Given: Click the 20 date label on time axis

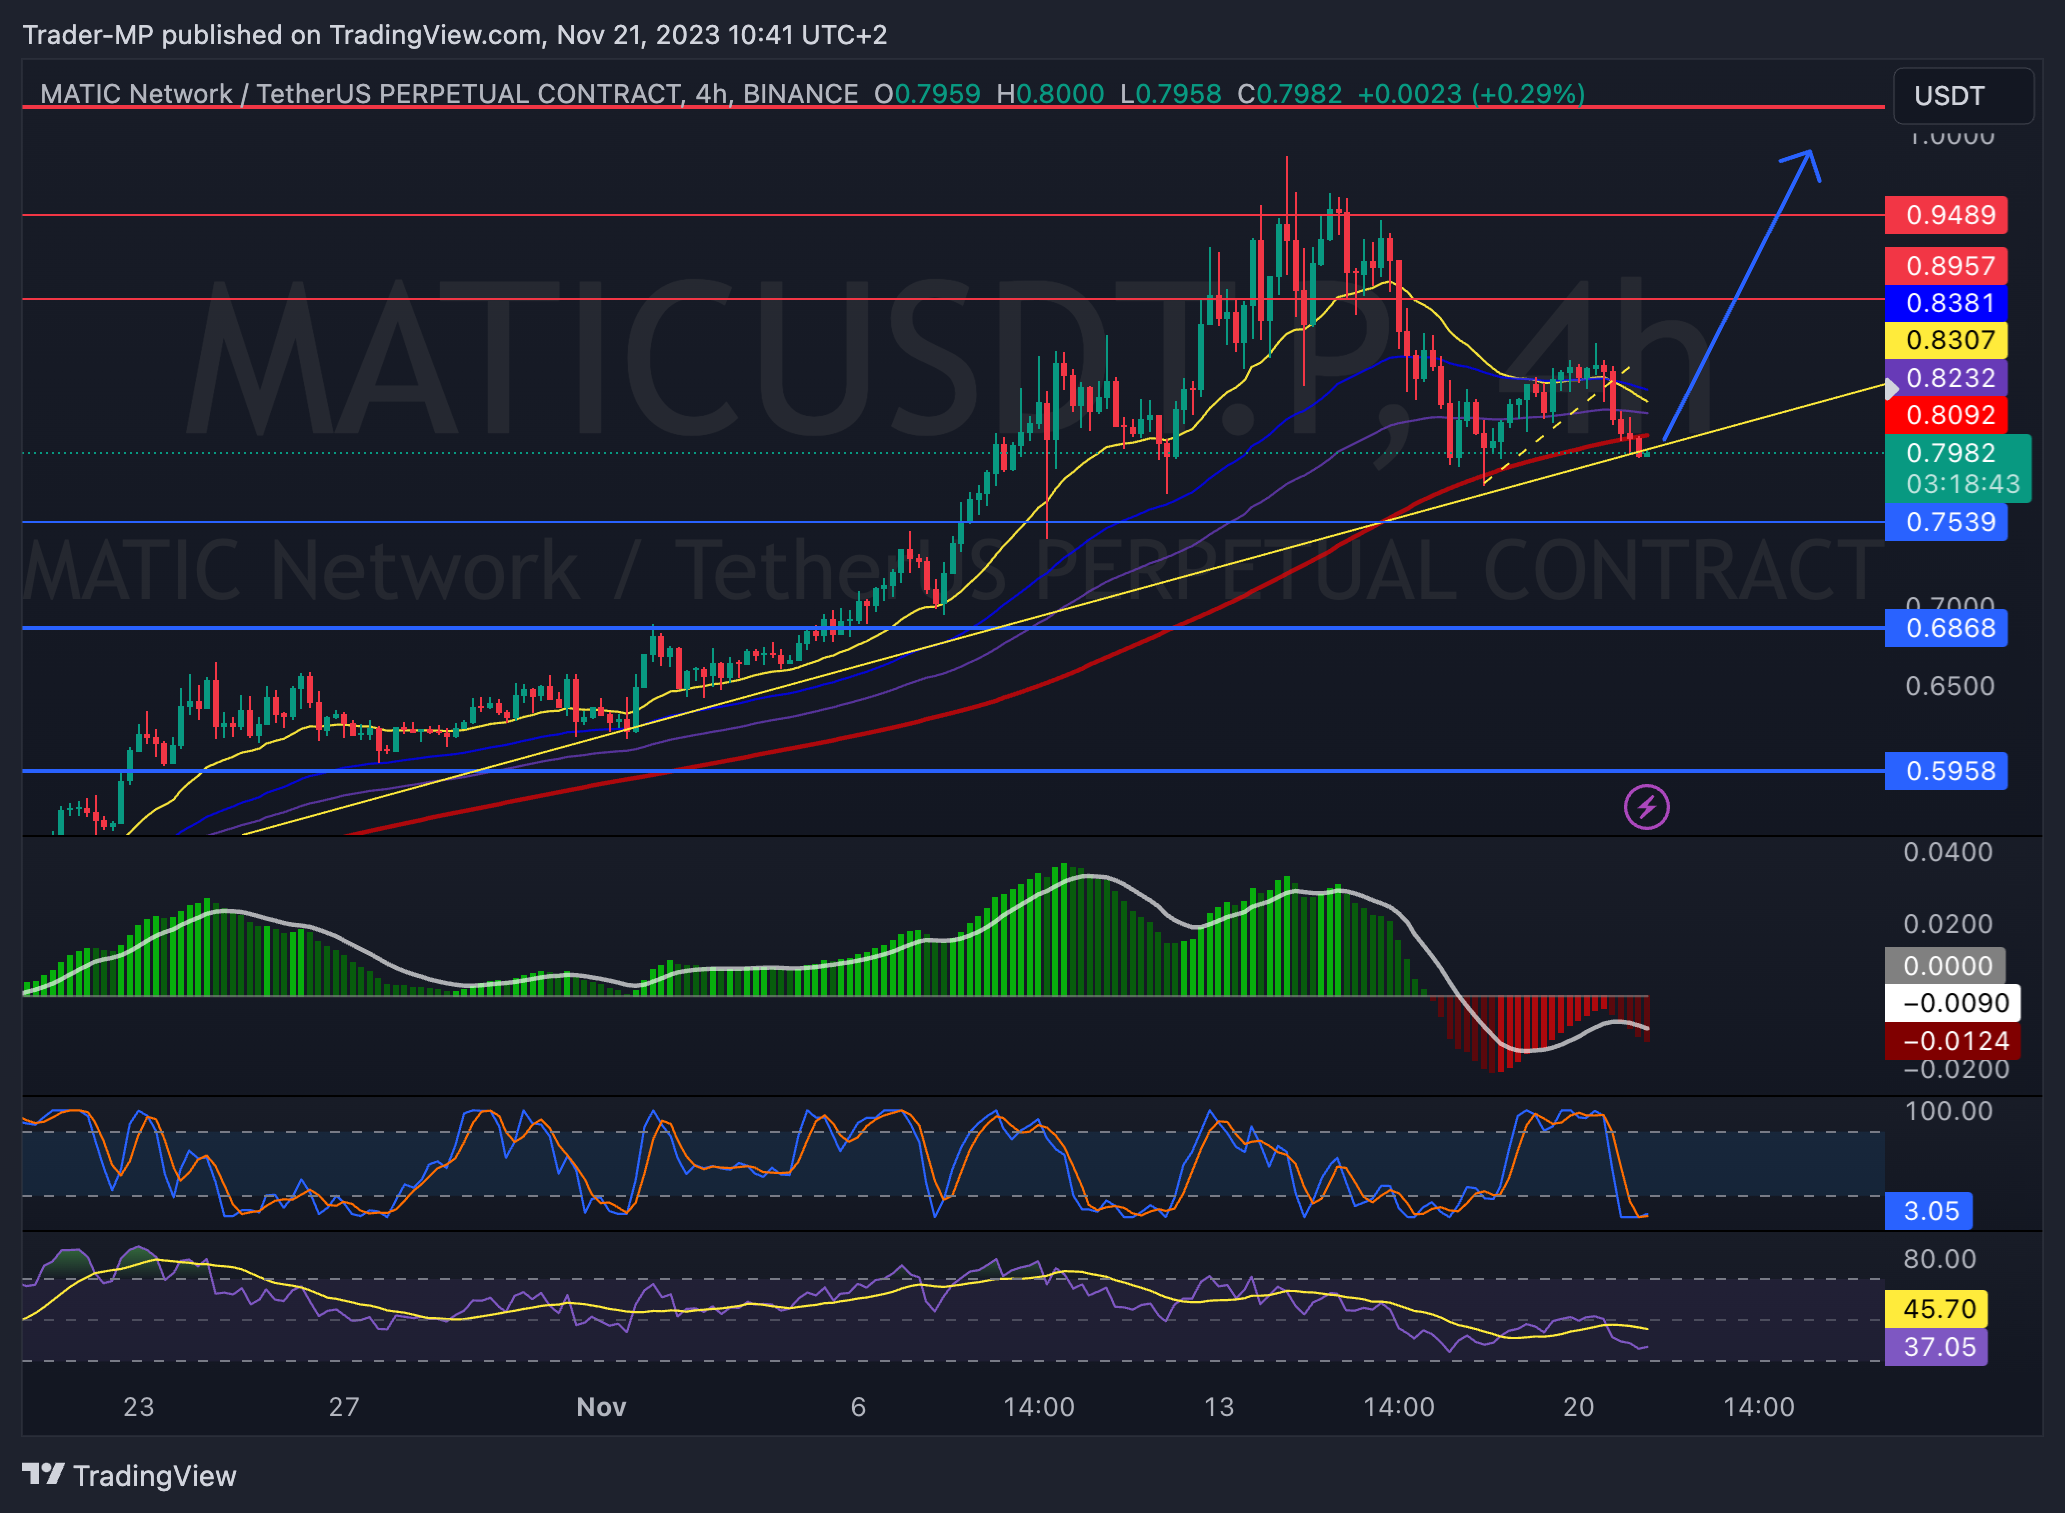Looking at the screenshot, I should coord(1579,1407).
